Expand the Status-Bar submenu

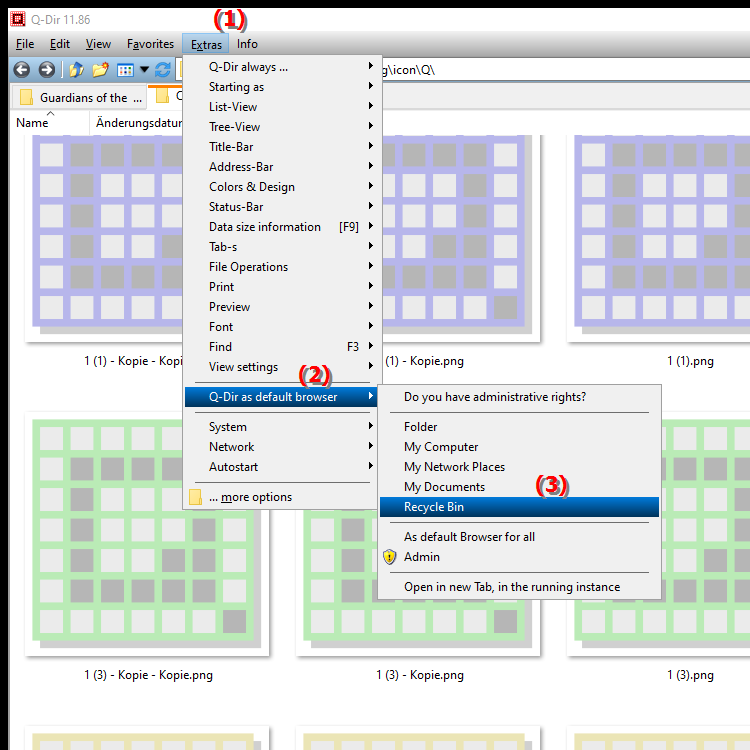[281, 207]
